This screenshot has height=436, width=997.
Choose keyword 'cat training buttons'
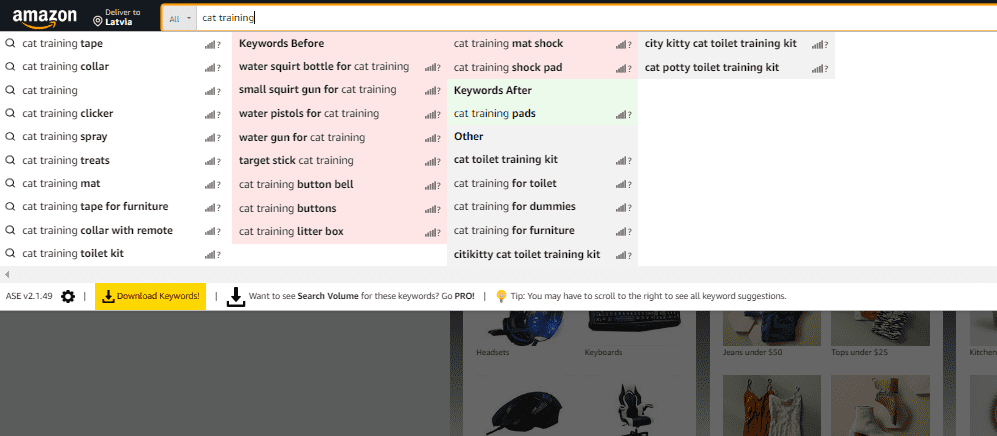click(287, 208)
